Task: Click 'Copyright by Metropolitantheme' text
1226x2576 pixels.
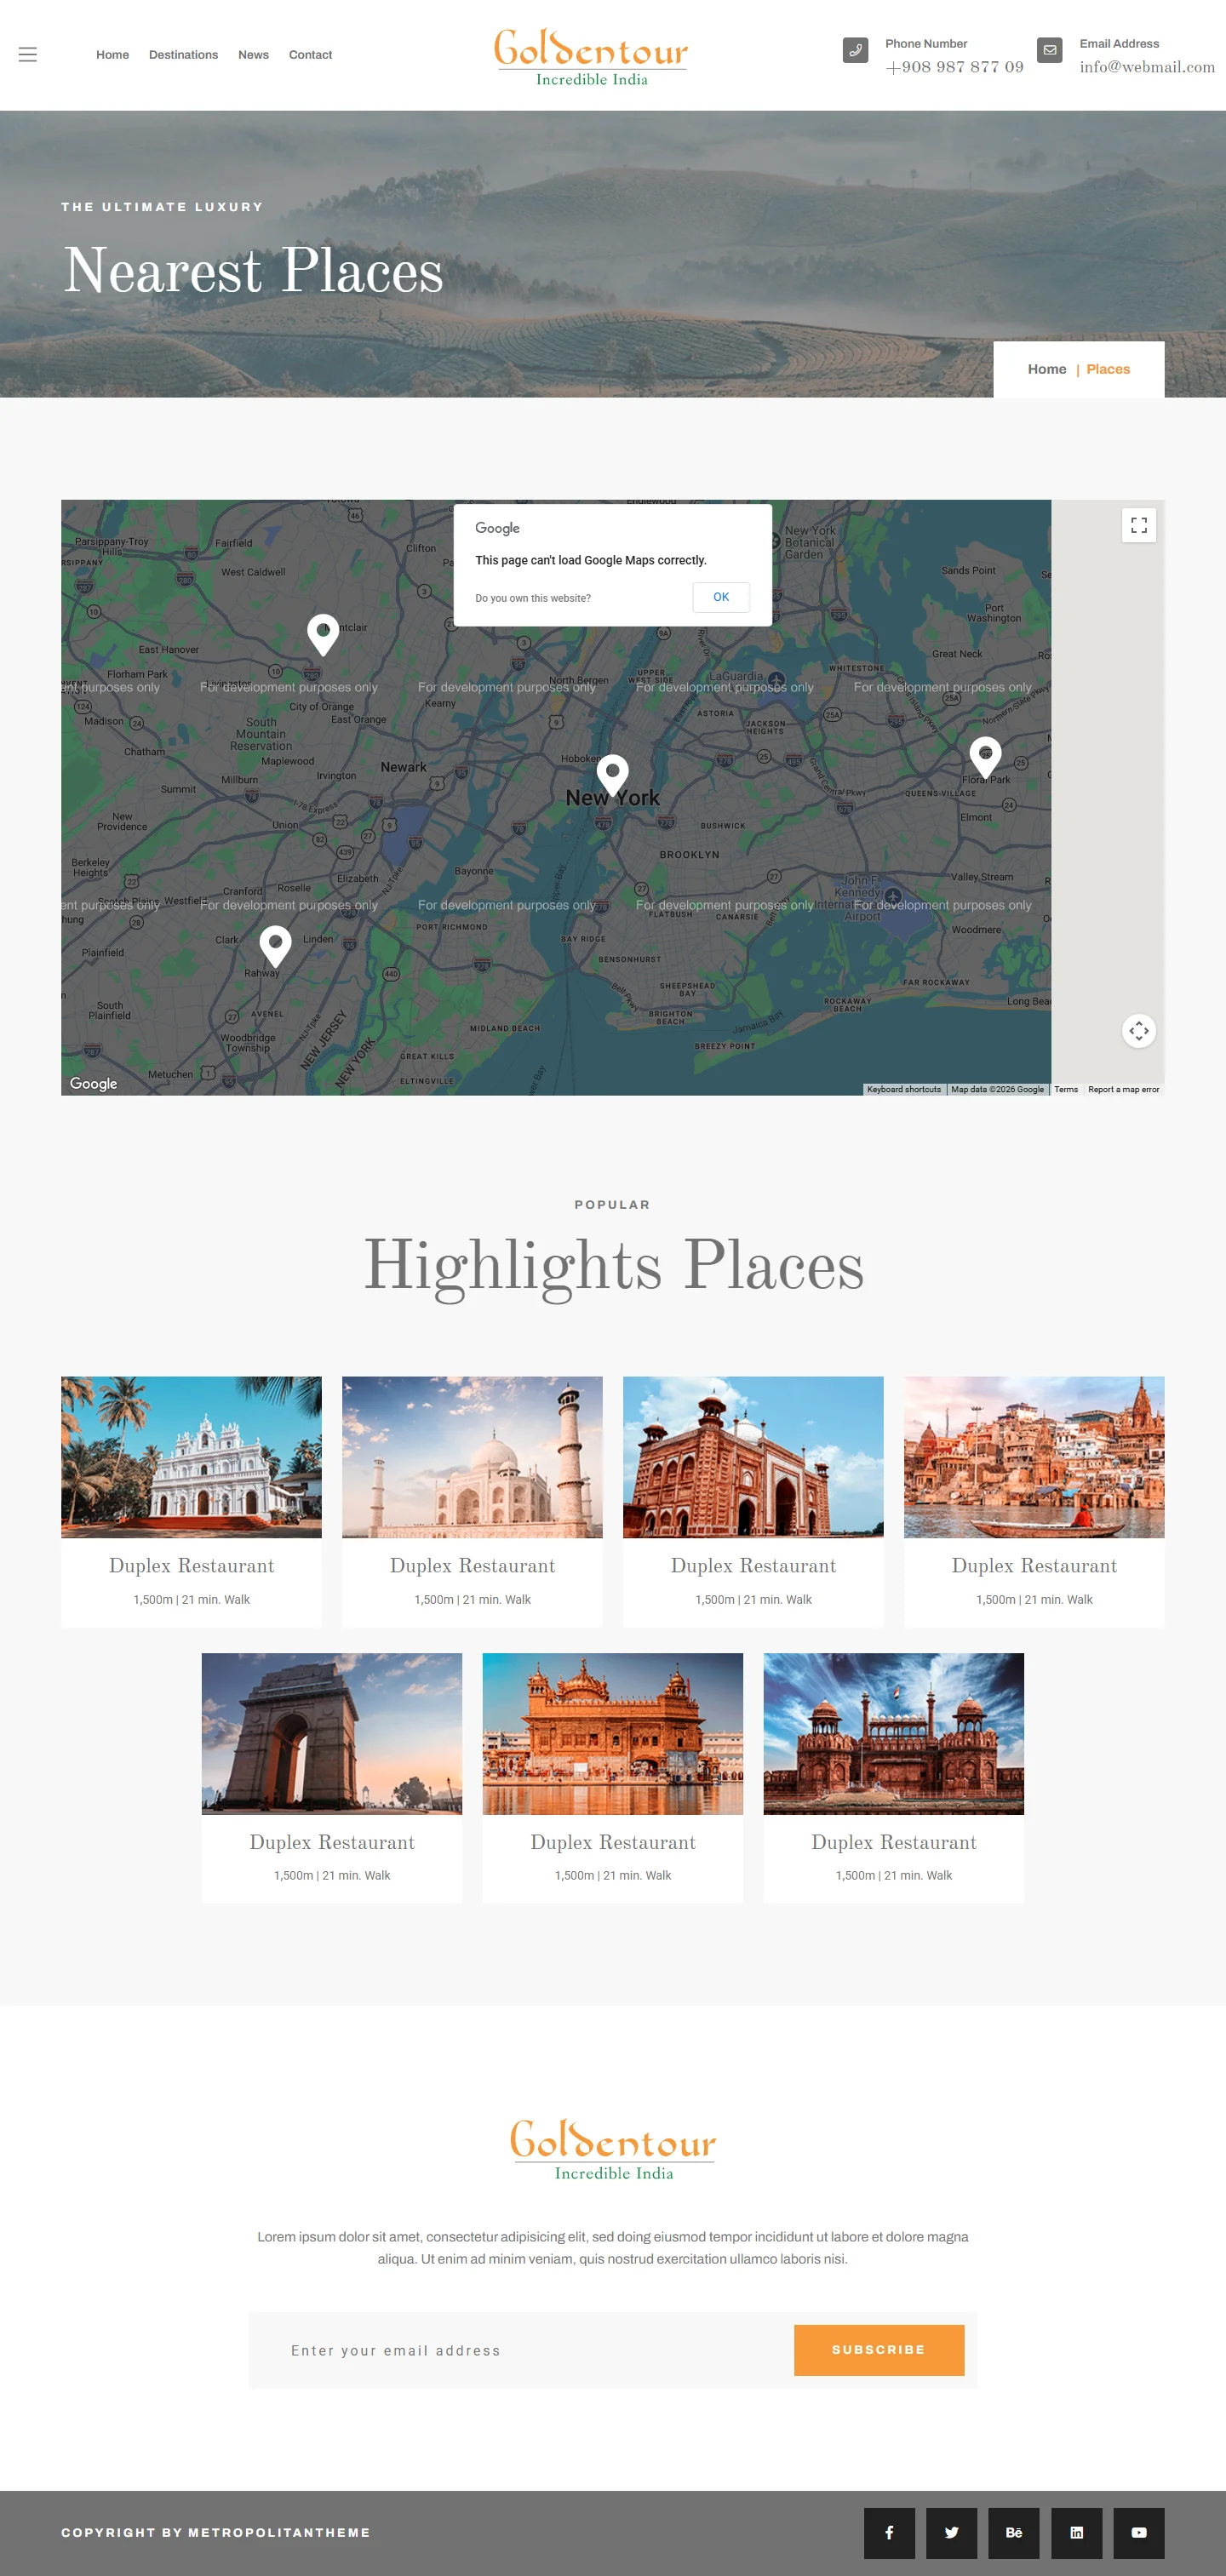Action: coord(216,2533)
